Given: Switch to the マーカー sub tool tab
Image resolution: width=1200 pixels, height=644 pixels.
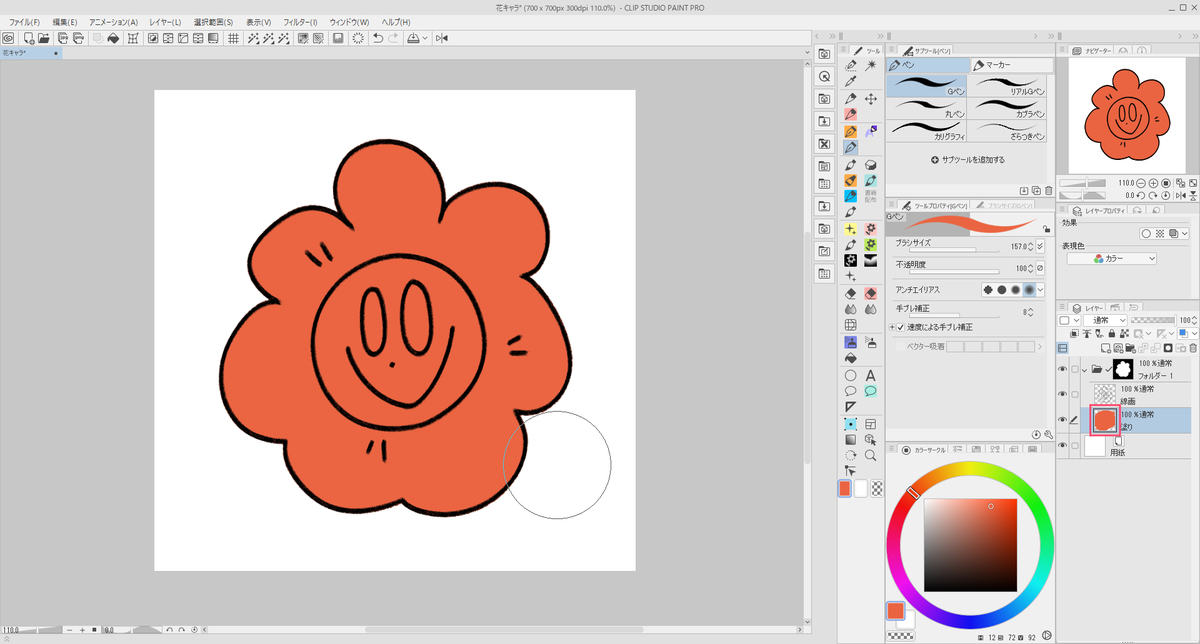Looking at the screenshot, I should click(1011, 65).
